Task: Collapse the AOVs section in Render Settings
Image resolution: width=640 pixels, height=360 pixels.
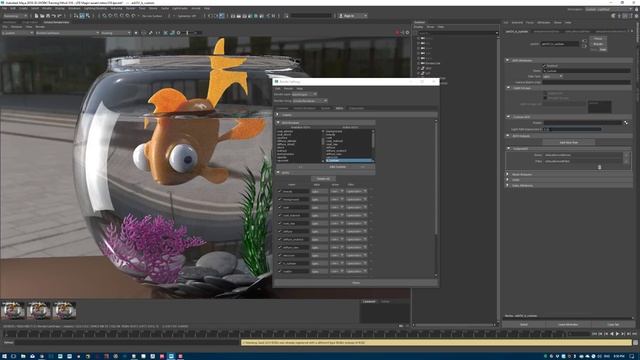Action: (x=278, y=173)
